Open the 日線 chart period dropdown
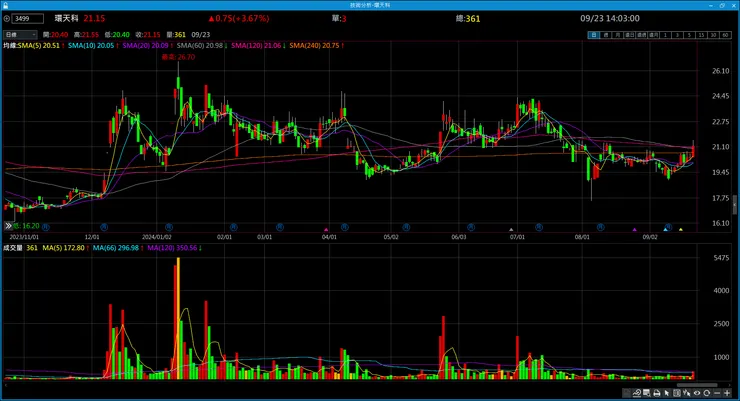This screenshot has width=740, height=401. point(20,34)
